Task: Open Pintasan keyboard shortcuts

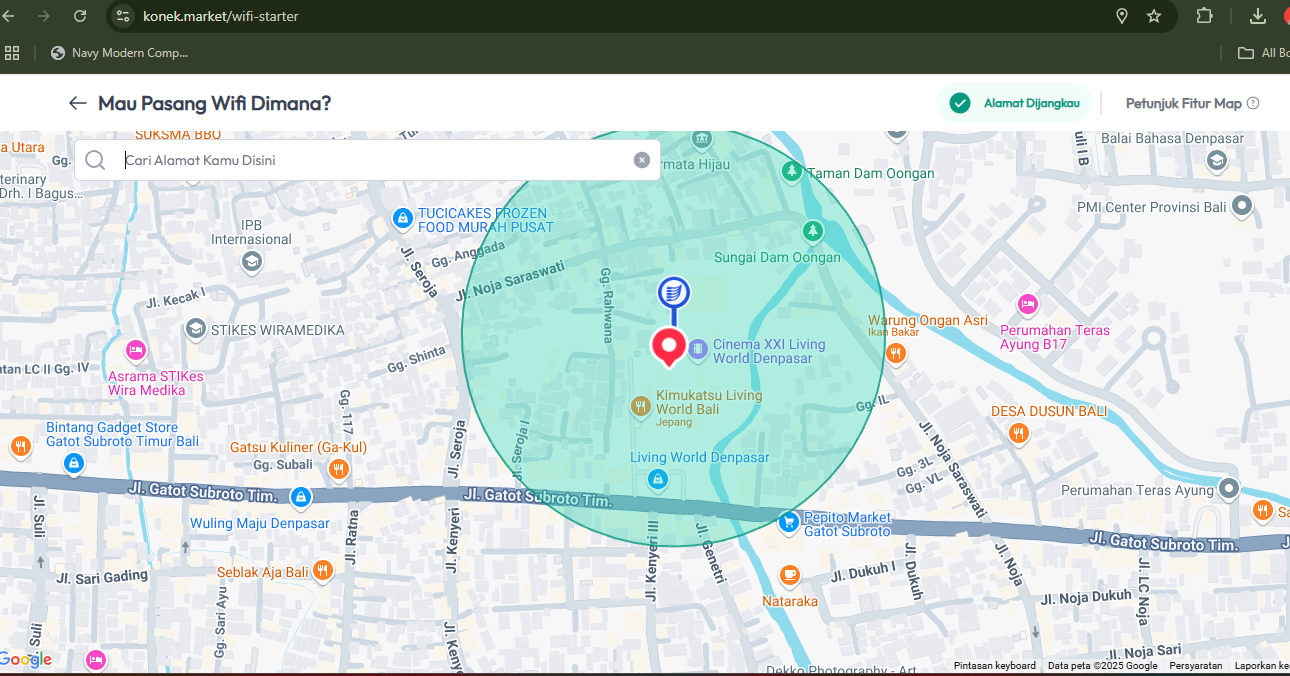Action: 995,665
